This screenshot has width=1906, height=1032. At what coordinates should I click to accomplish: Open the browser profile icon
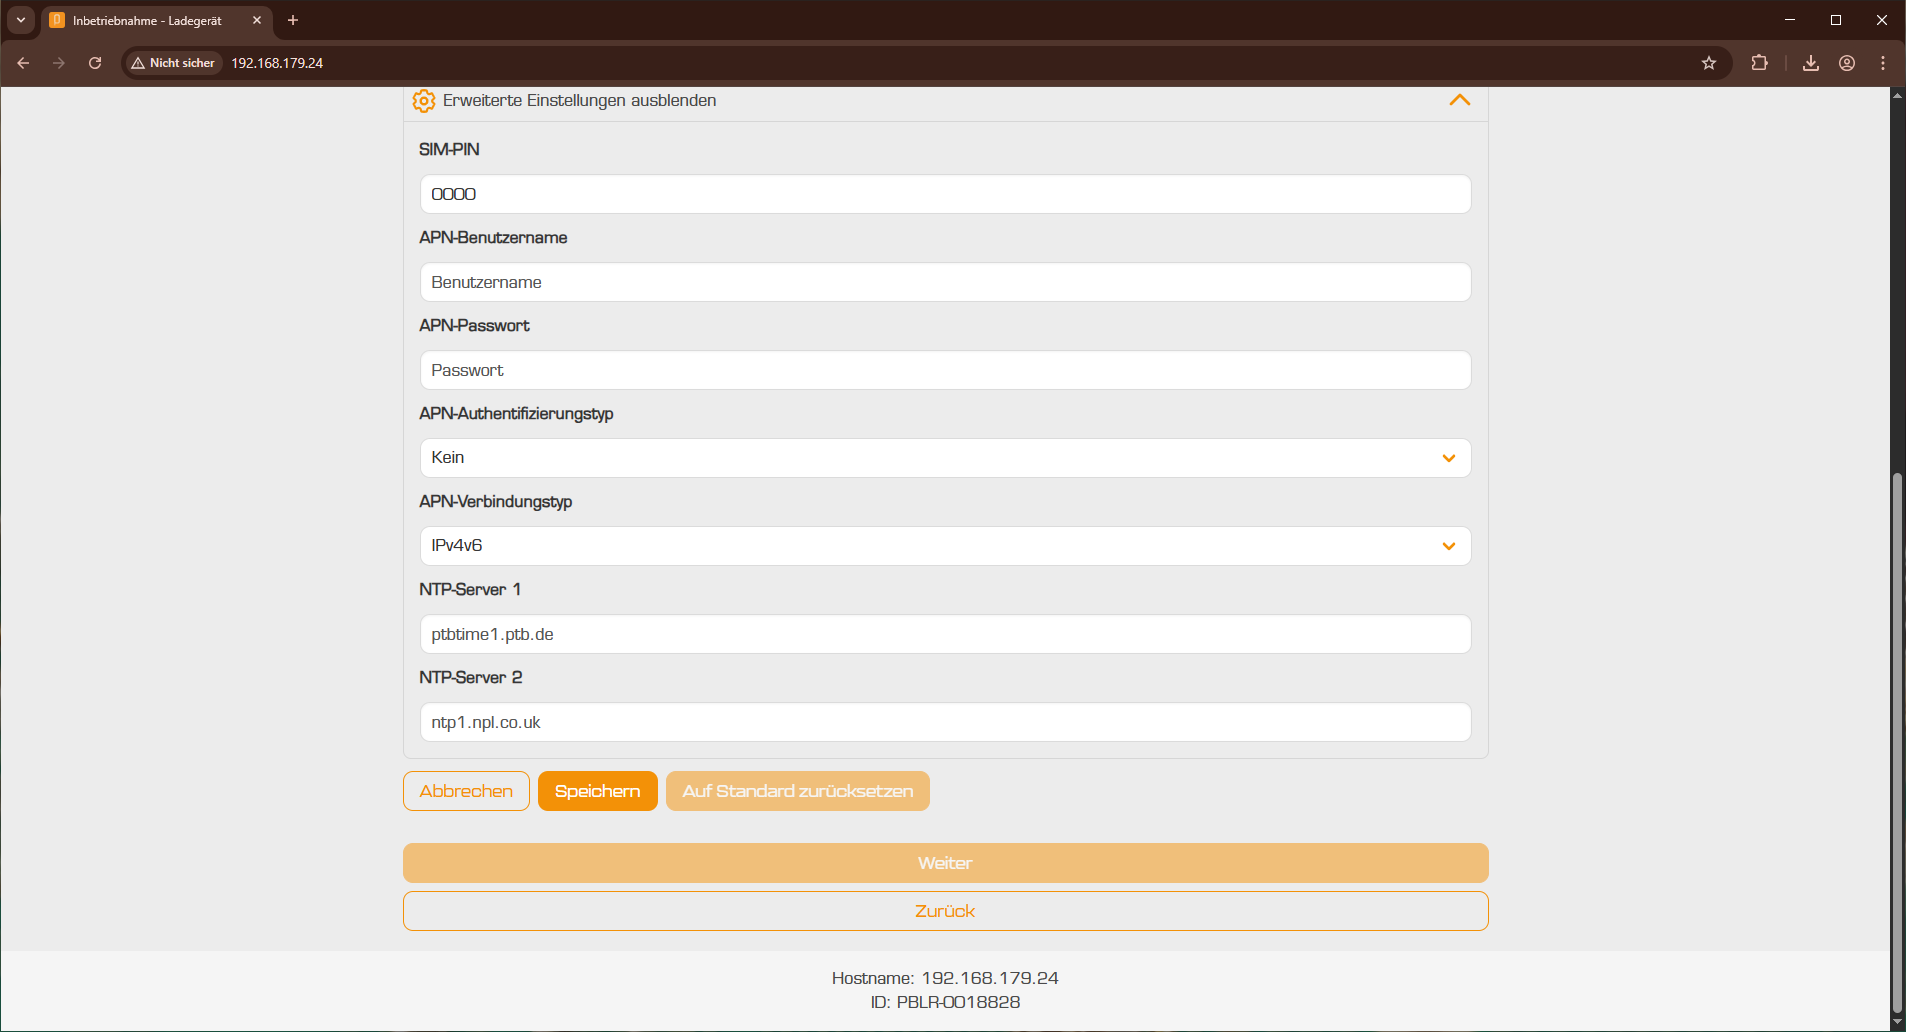tap(1847, 63)
